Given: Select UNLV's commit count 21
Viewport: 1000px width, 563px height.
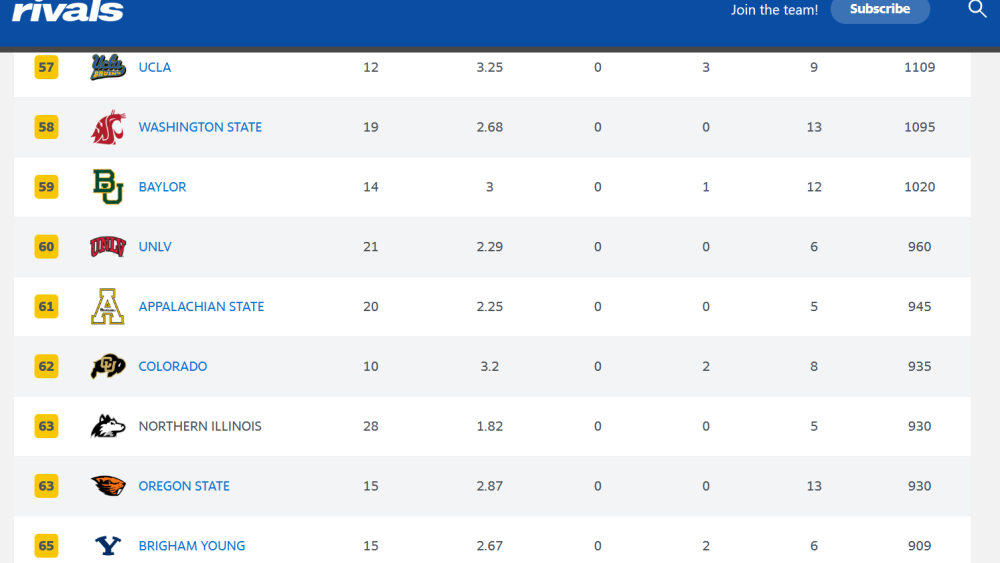Looking at the screenshot, I should (x=371, y=247).
